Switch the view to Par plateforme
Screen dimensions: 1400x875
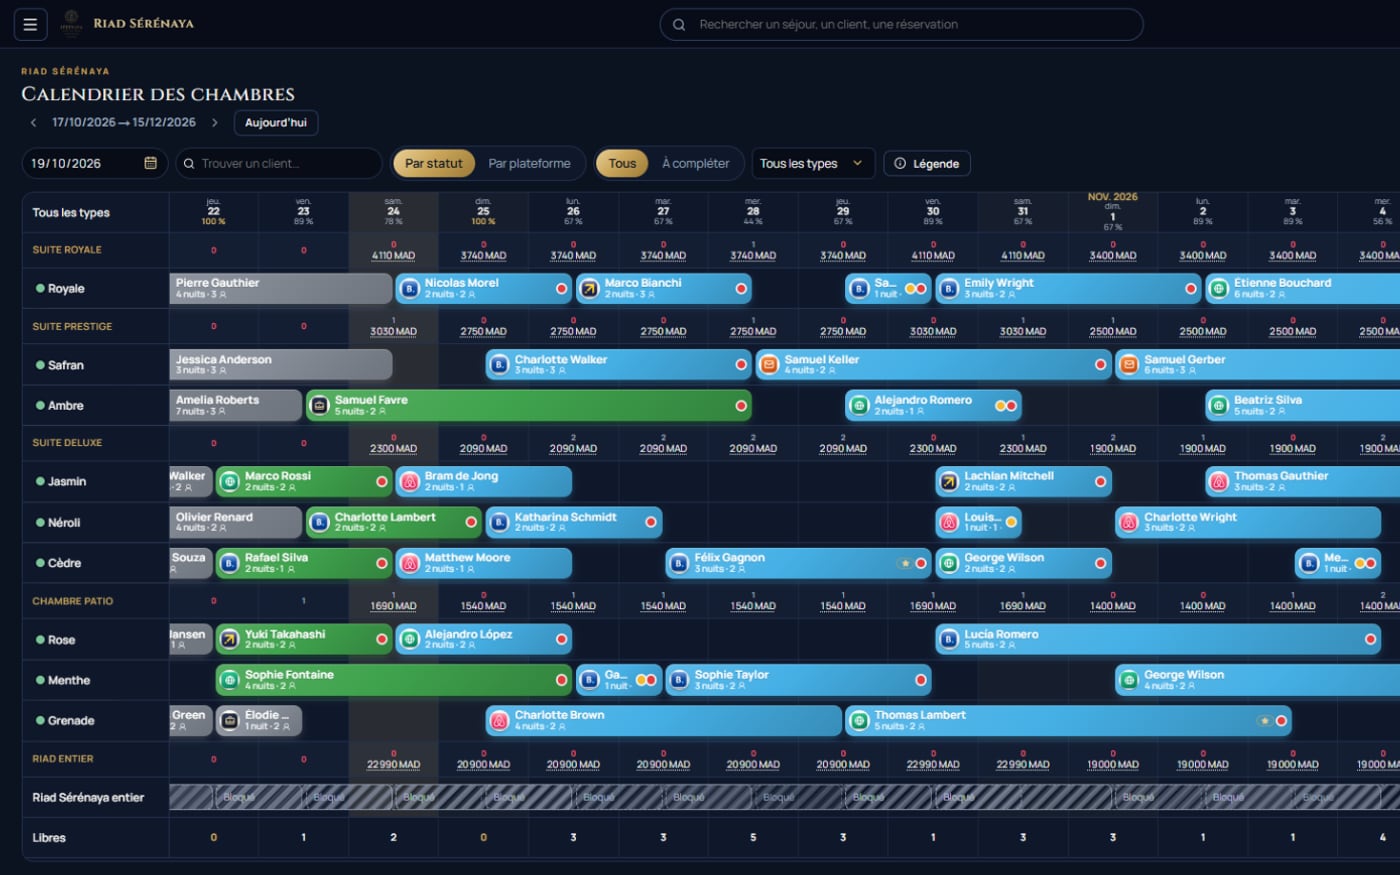tap(529, 163)
